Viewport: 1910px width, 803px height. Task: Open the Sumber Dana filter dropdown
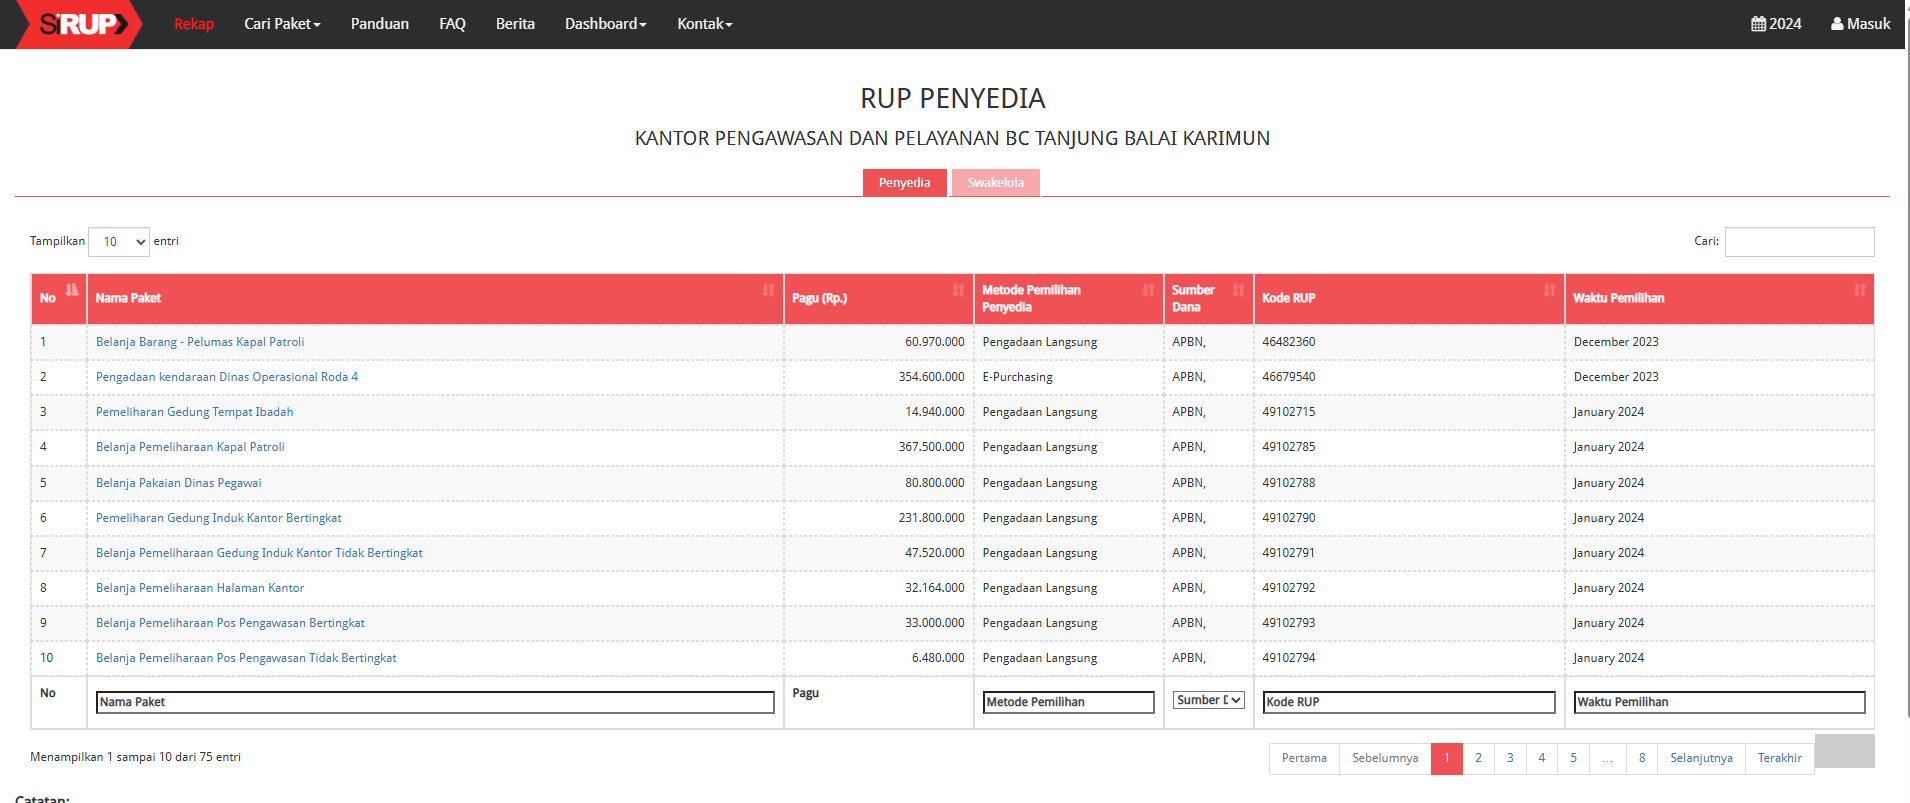coord(1208,701)
